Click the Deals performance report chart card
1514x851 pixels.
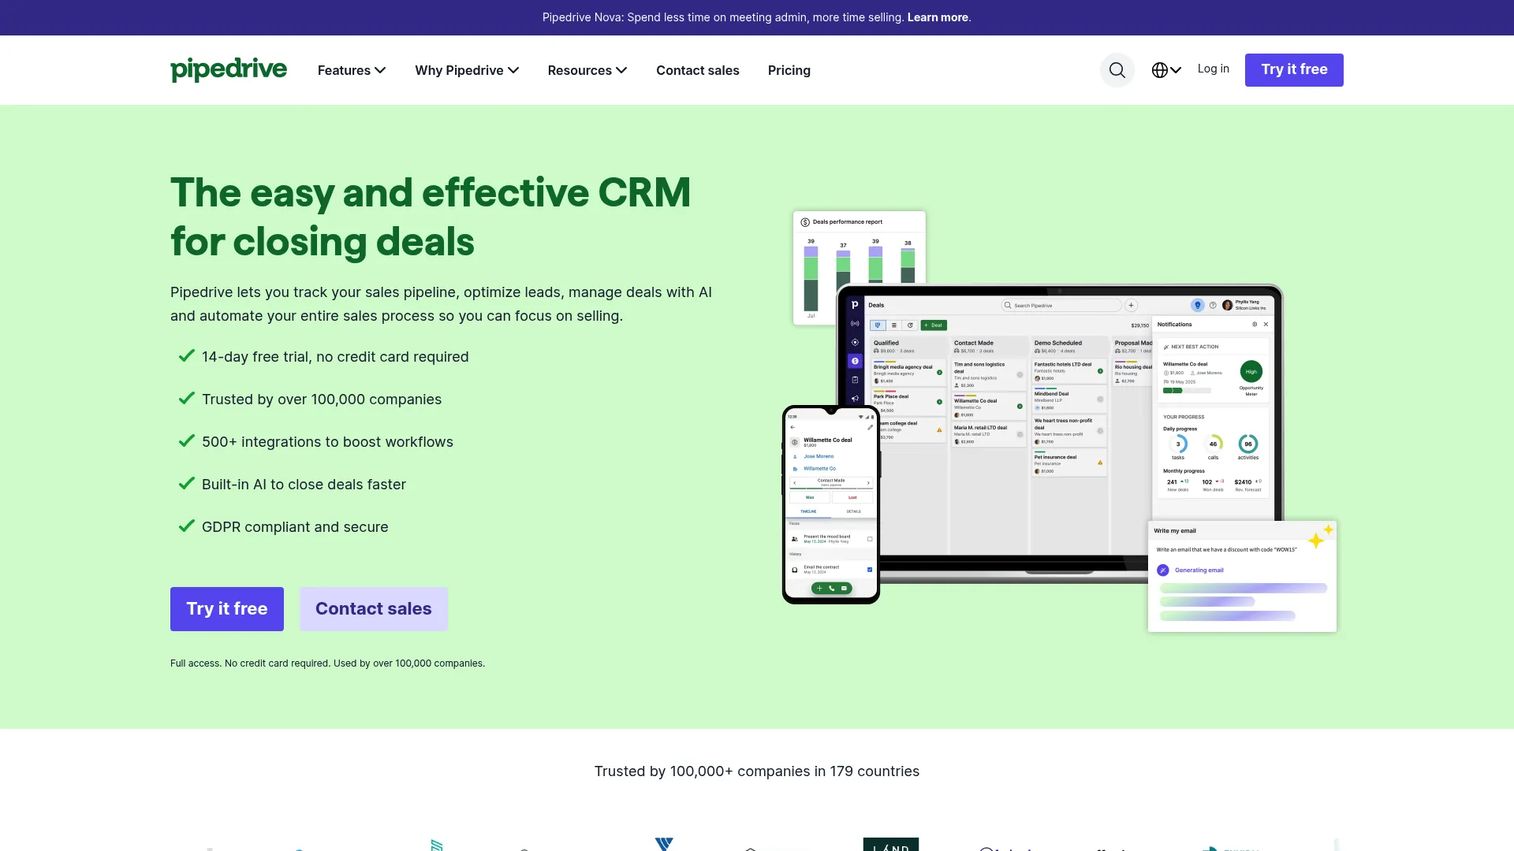pos(859,266)
